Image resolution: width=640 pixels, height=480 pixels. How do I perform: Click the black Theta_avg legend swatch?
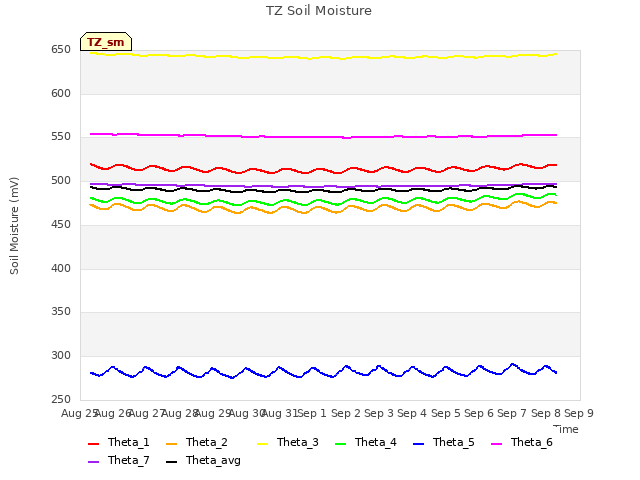tap(171, 462)
